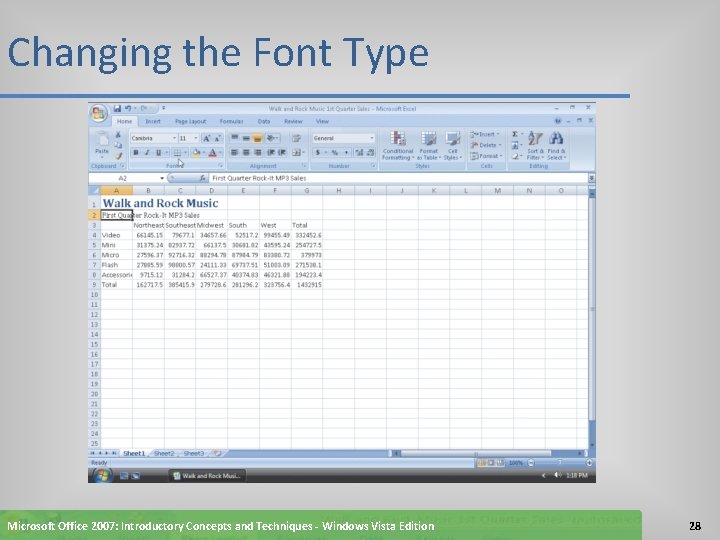The image size is (720, 540).
Task: Click the Undo arrow icon
Action: point(128,108)
